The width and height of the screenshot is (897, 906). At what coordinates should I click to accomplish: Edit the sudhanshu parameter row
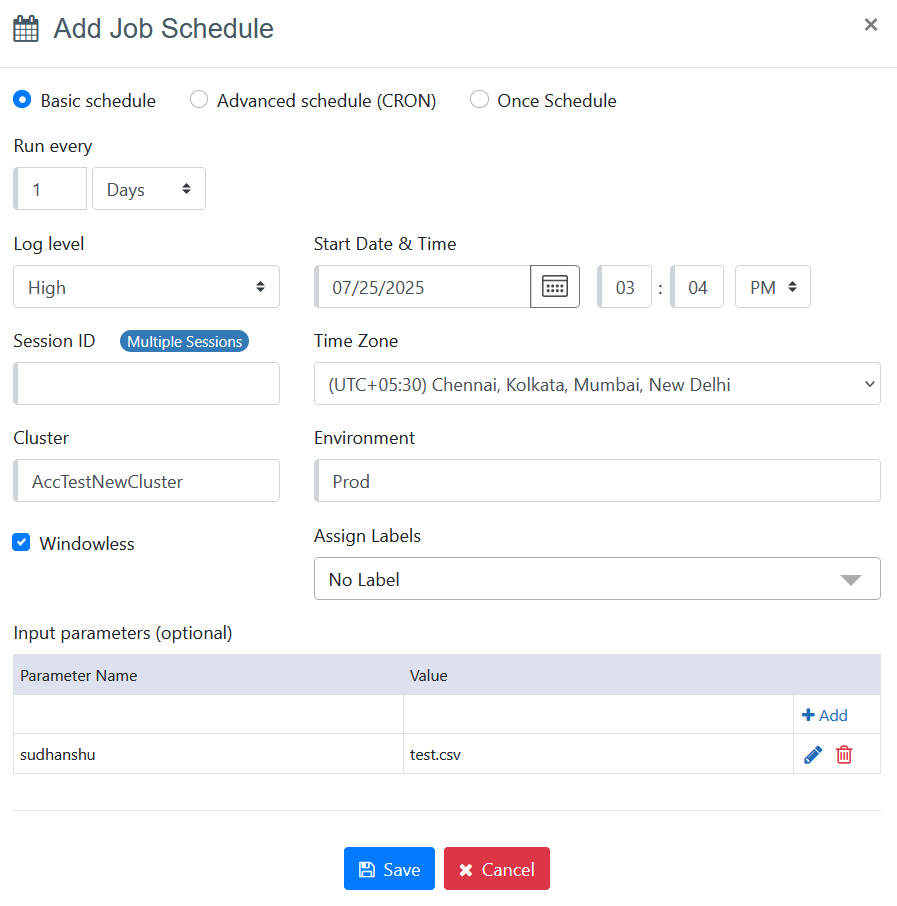coord(813,755)
